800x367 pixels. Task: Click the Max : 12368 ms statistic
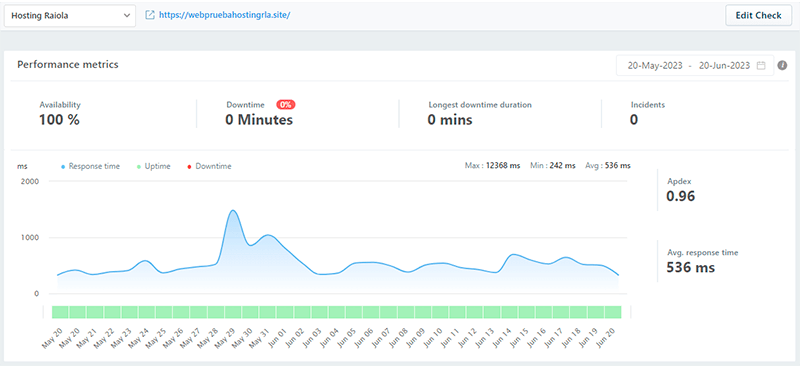(492, 166)
